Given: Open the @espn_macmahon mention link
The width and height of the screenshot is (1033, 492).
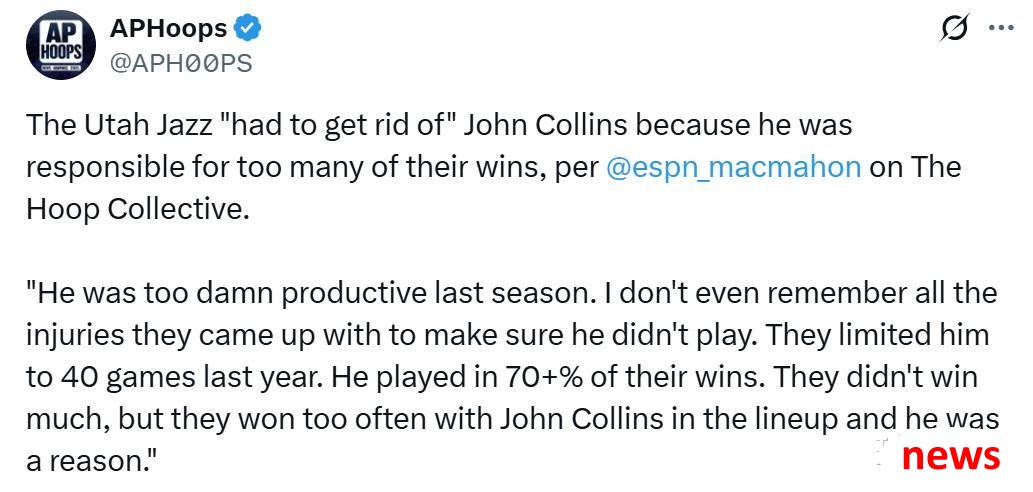Looking at the screenshot, I should pos(733,167).
